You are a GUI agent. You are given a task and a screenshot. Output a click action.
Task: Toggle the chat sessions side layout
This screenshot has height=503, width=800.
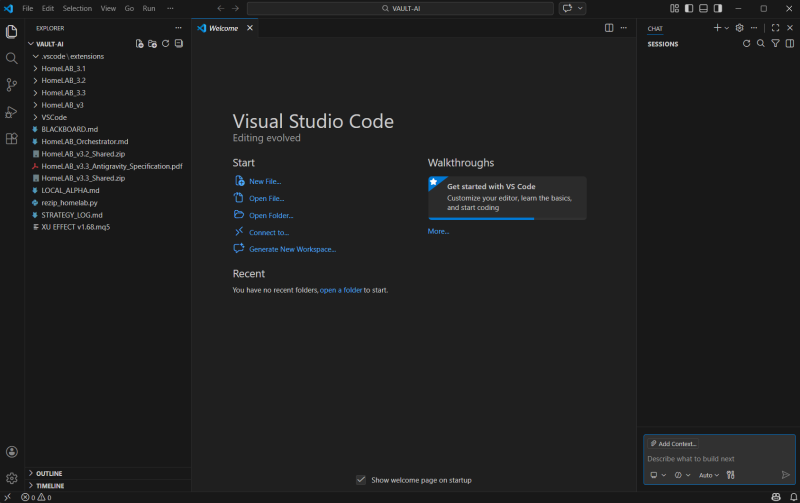point(790,44)
